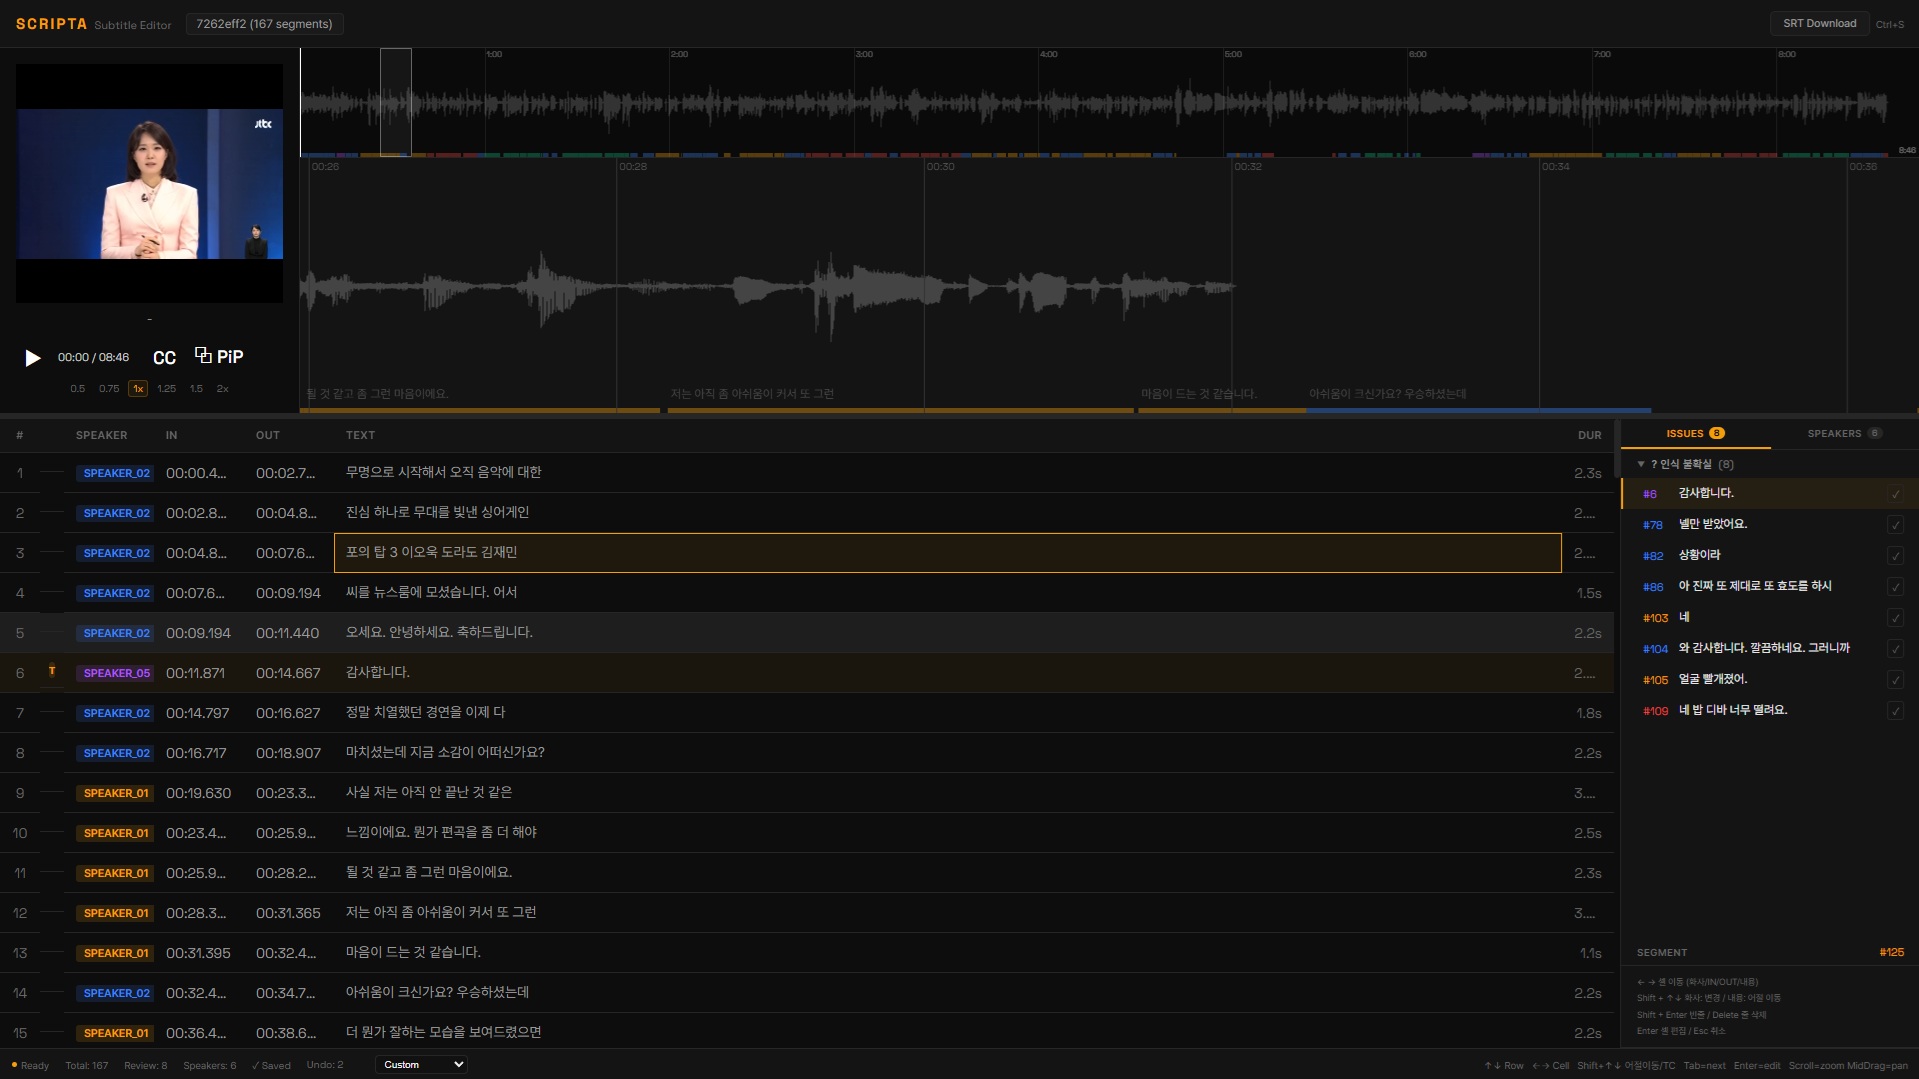Select the SPEAKER_02 badge on row 1
The width and height of the screenshot is (1919, 1079).
coord(116,473)
